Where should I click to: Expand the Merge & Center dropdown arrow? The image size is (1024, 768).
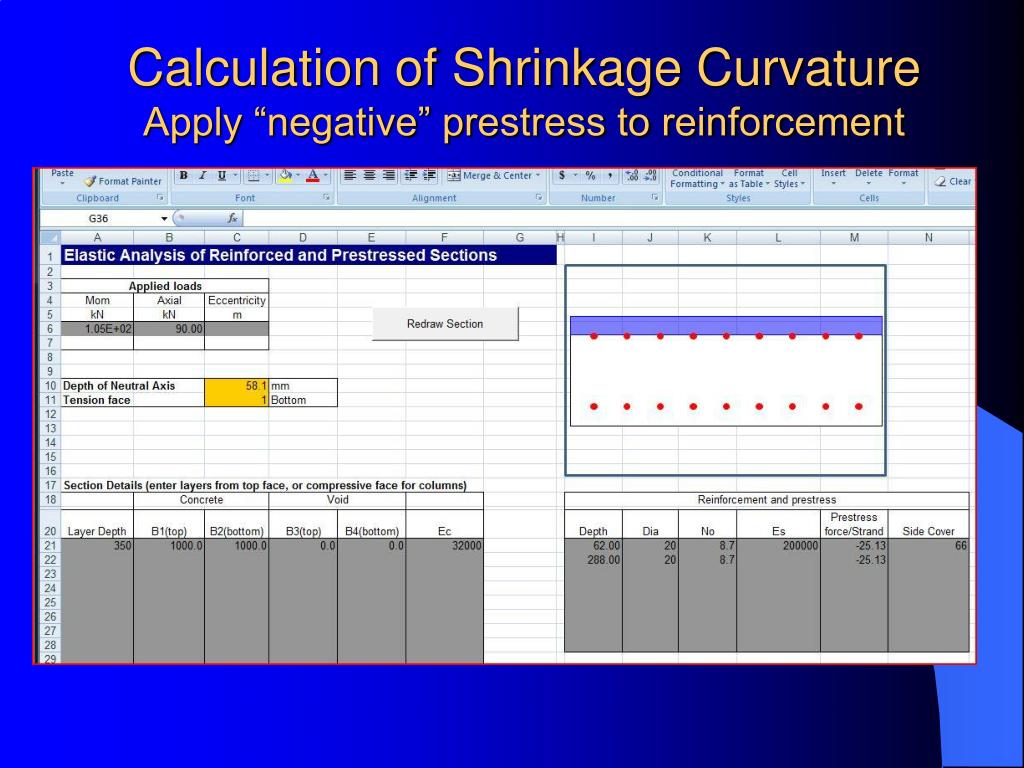537,175
